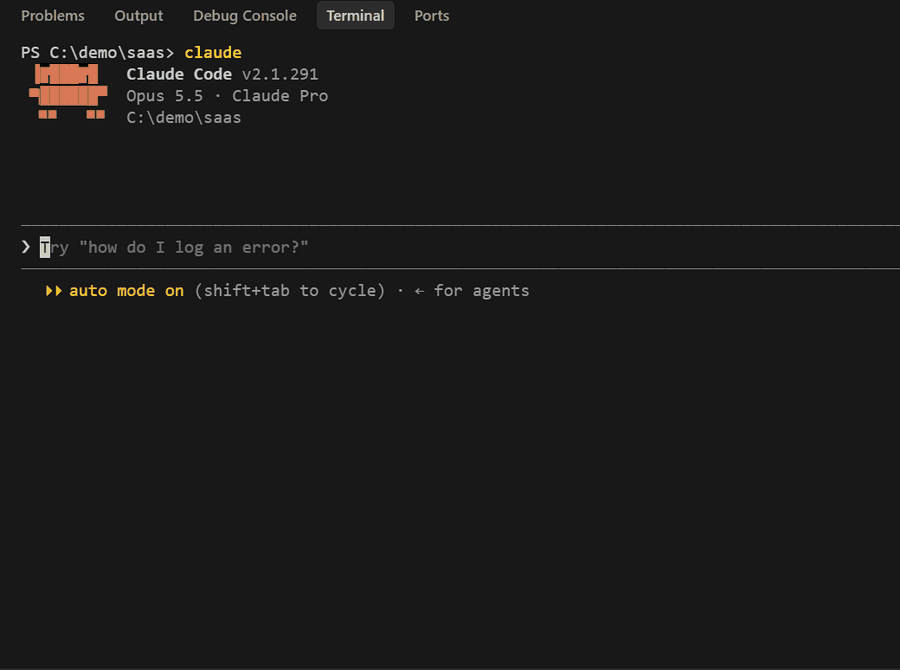The height and width of the screenshot is (670, 900).
Task: Focus the "how do I log an error?" prompt input
Action: (460, 247)
